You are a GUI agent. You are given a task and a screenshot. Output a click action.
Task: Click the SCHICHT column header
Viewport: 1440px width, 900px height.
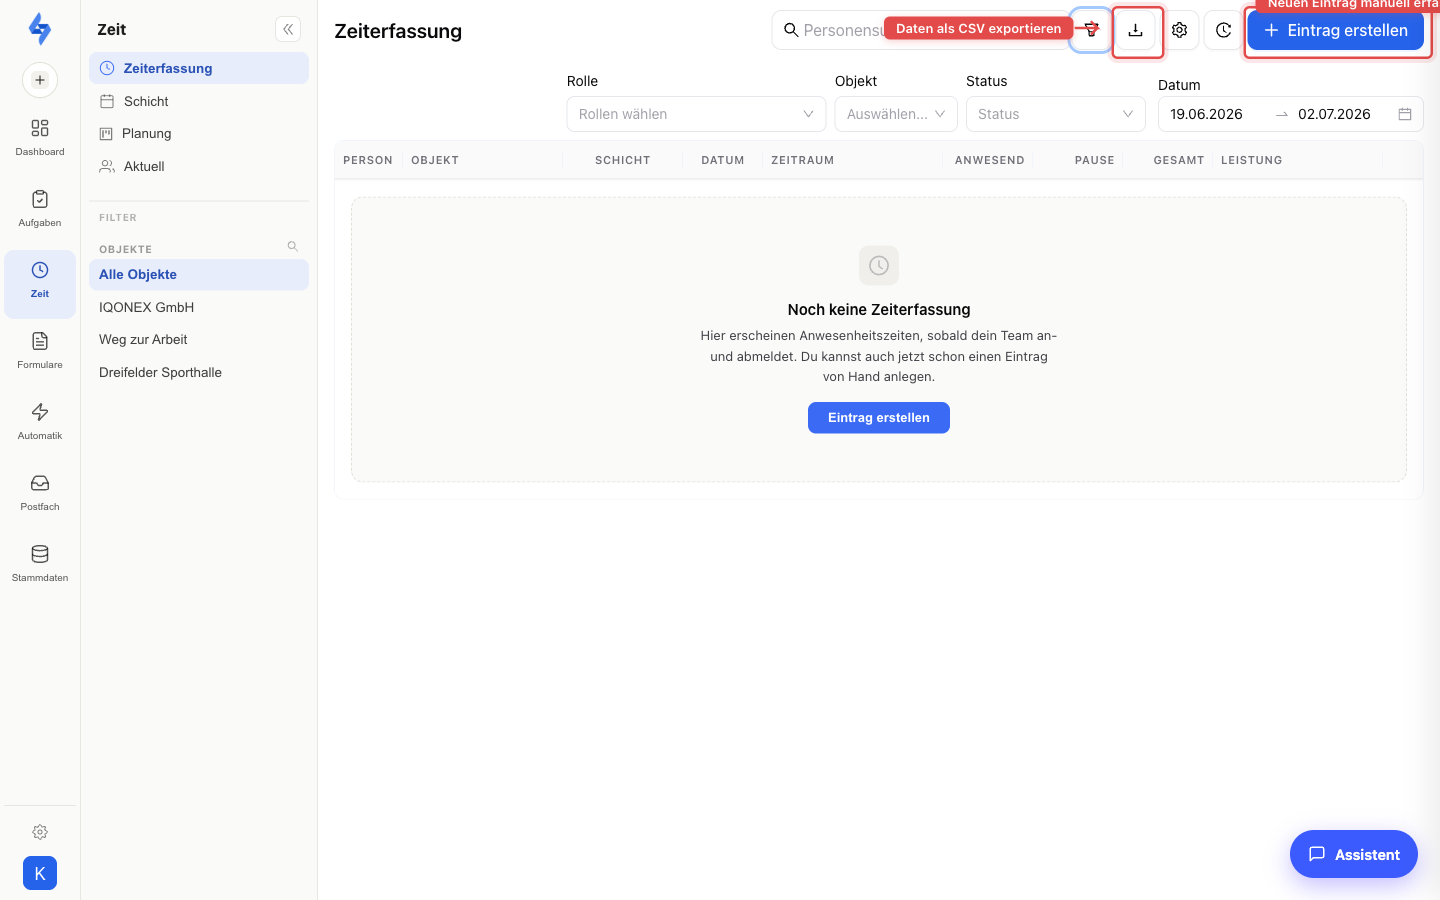point(623,160)
